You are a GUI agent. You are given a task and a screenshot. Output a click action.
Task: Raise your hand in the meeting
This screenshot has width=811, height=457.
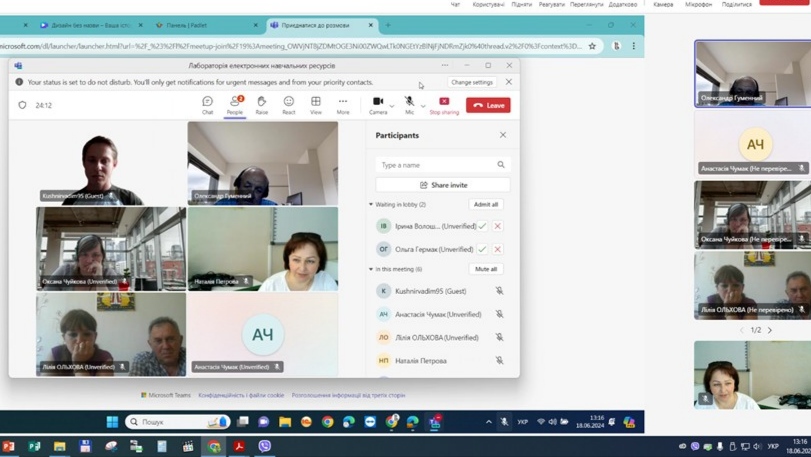261,104
